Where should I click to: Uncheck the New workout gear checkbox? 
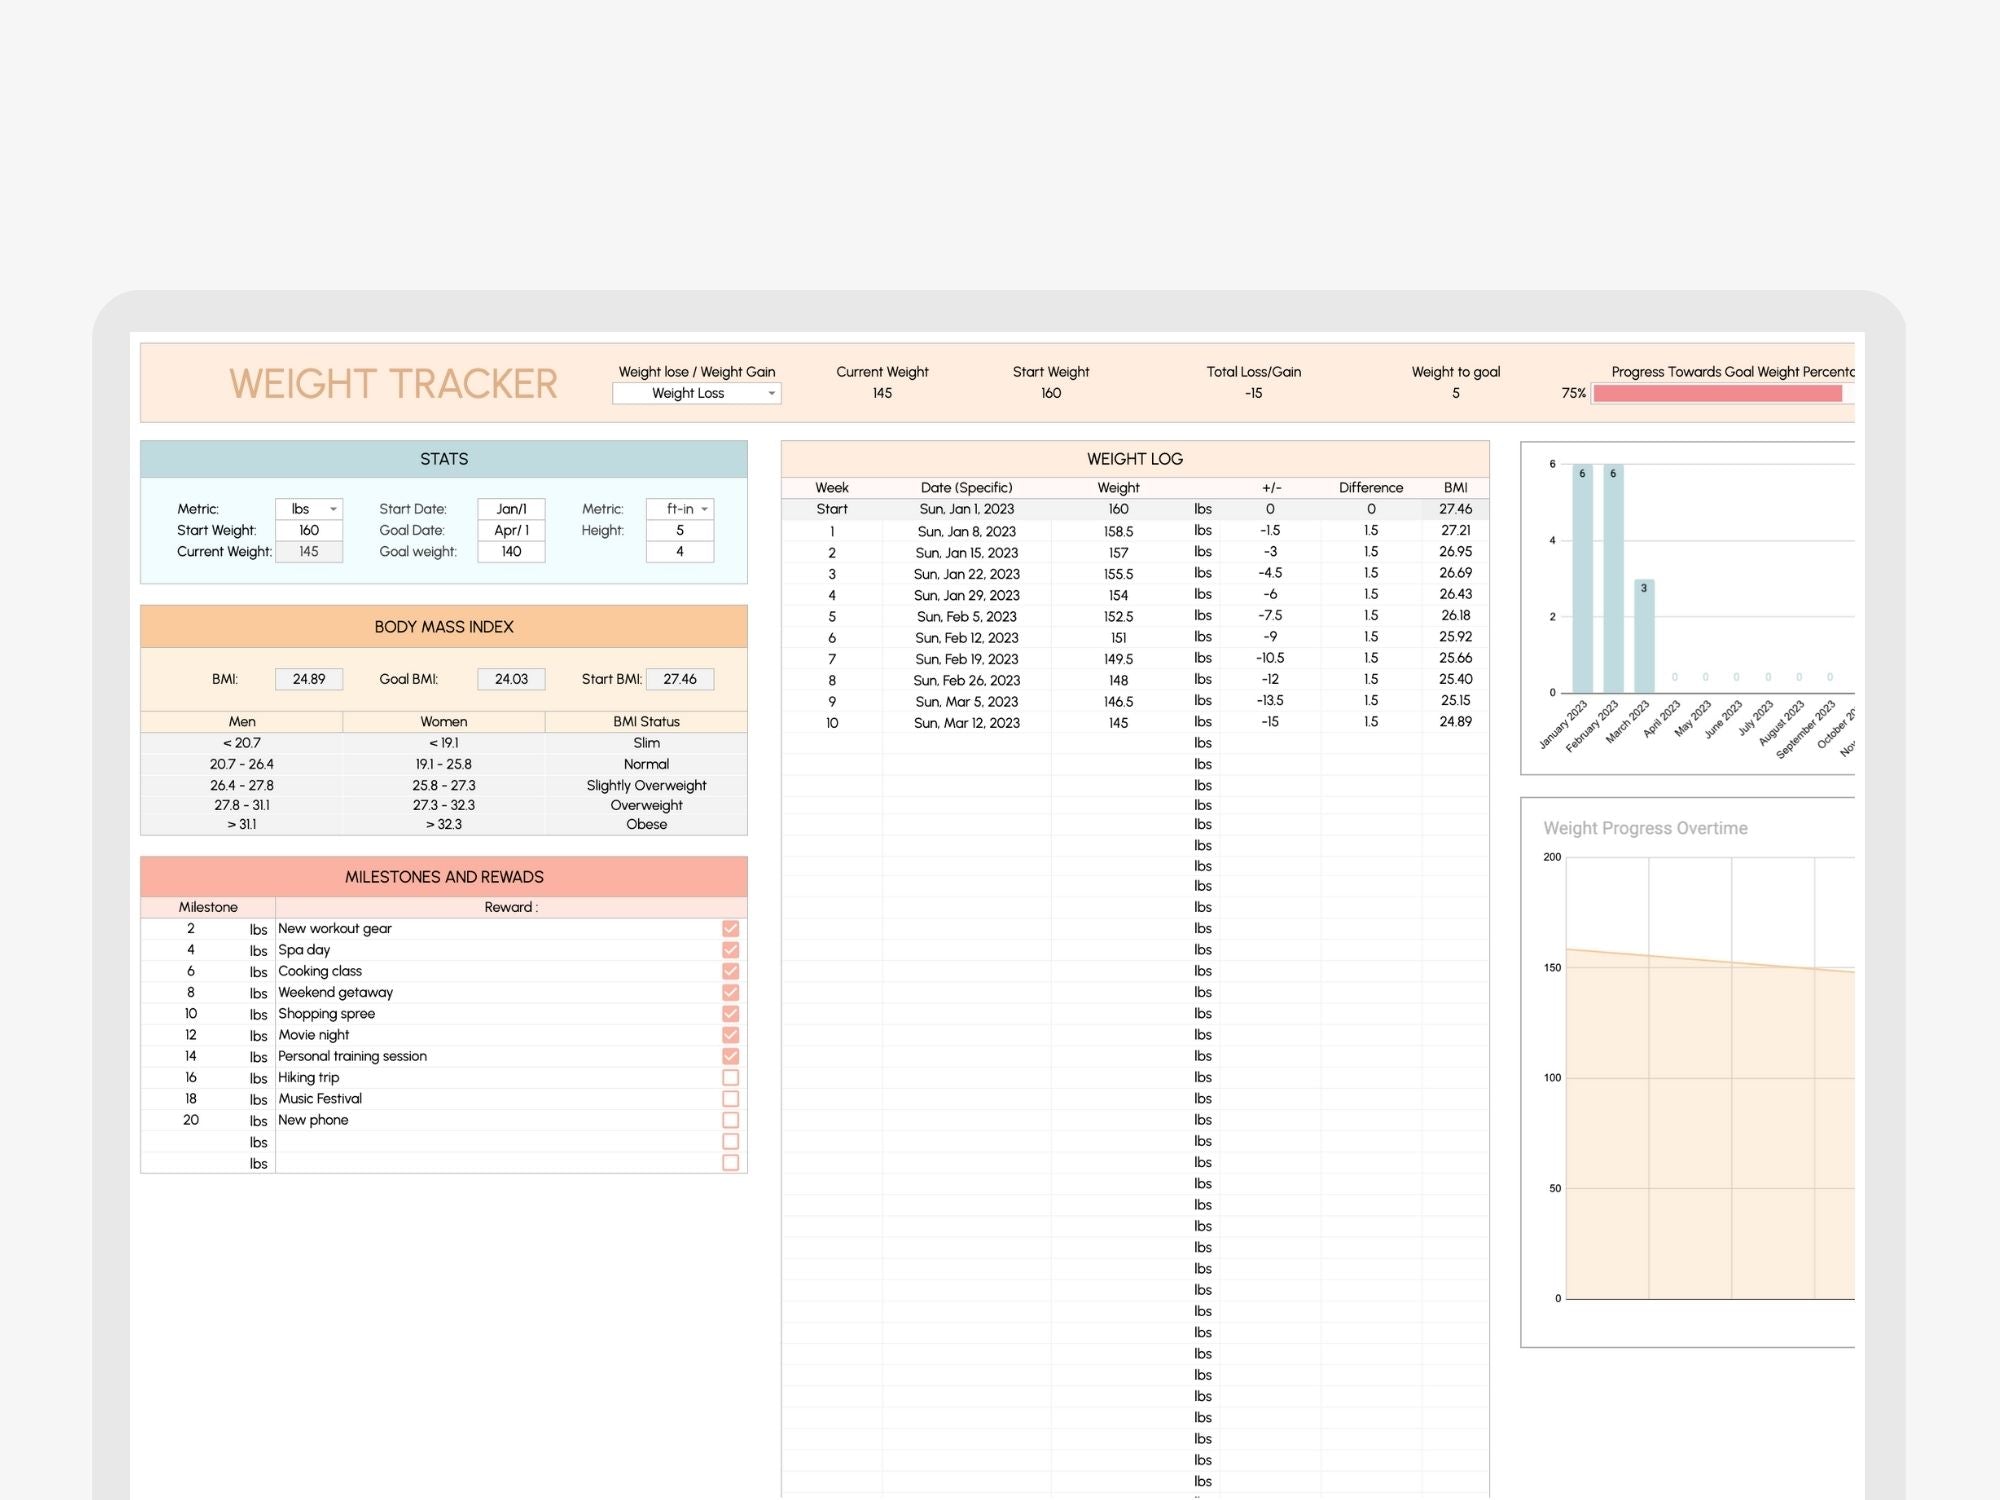(730, 928)
